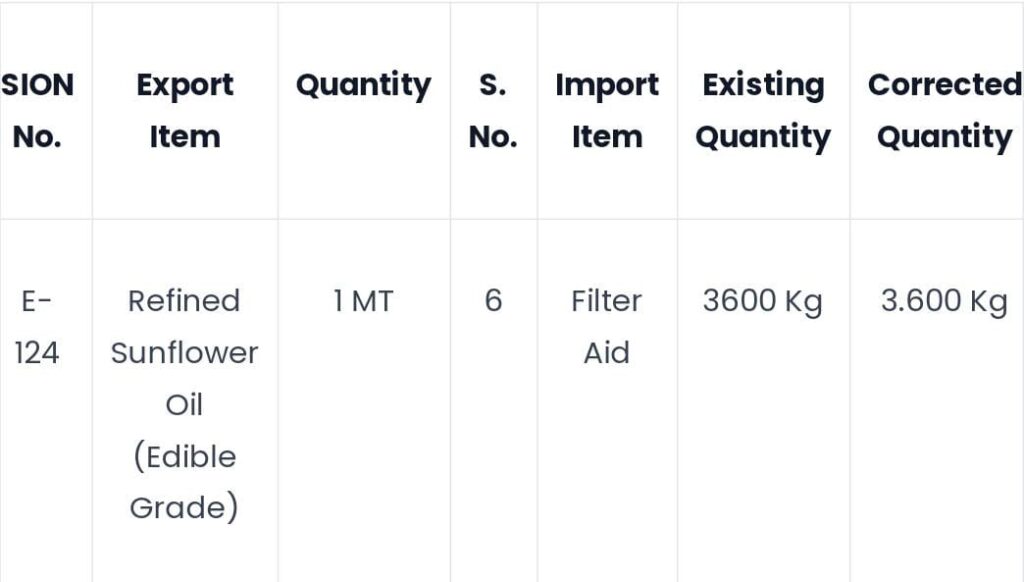The image size is (1024, 582).
Task: Select the Existing Quantity header cell
Action: 763,110
